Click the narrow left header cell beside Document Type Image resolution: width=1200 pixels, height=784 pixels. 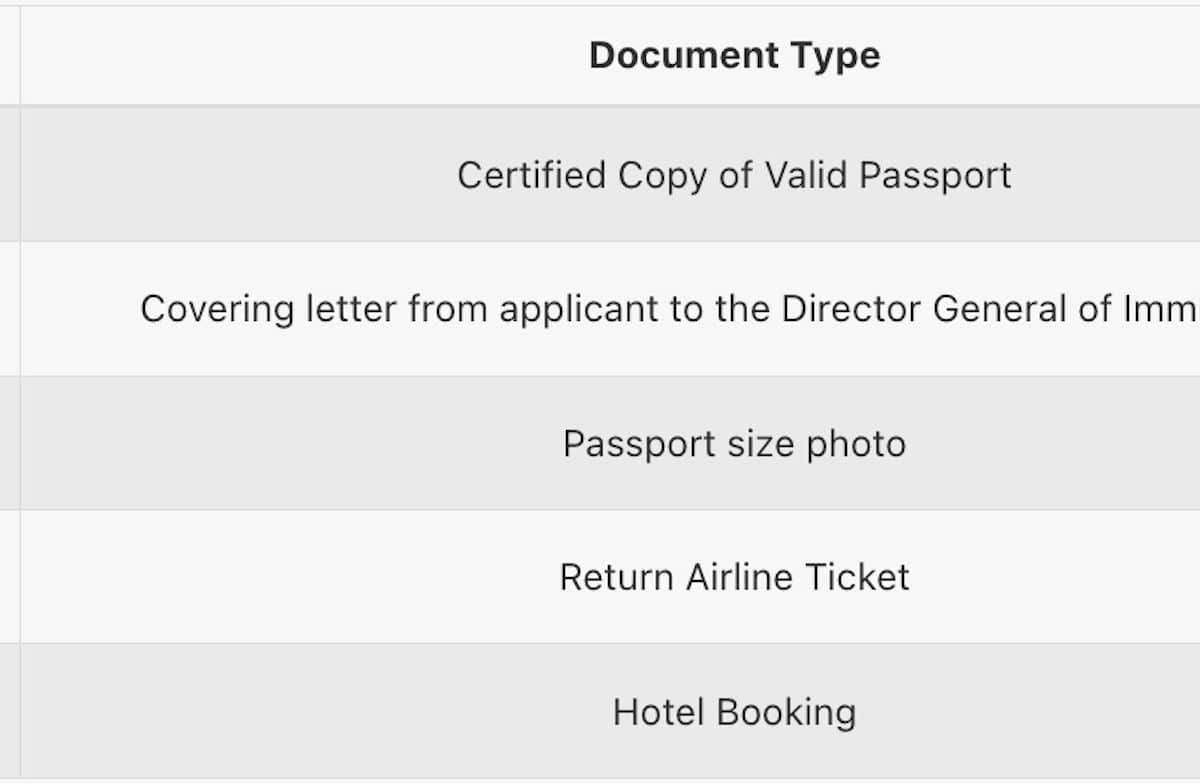point(9,56)
